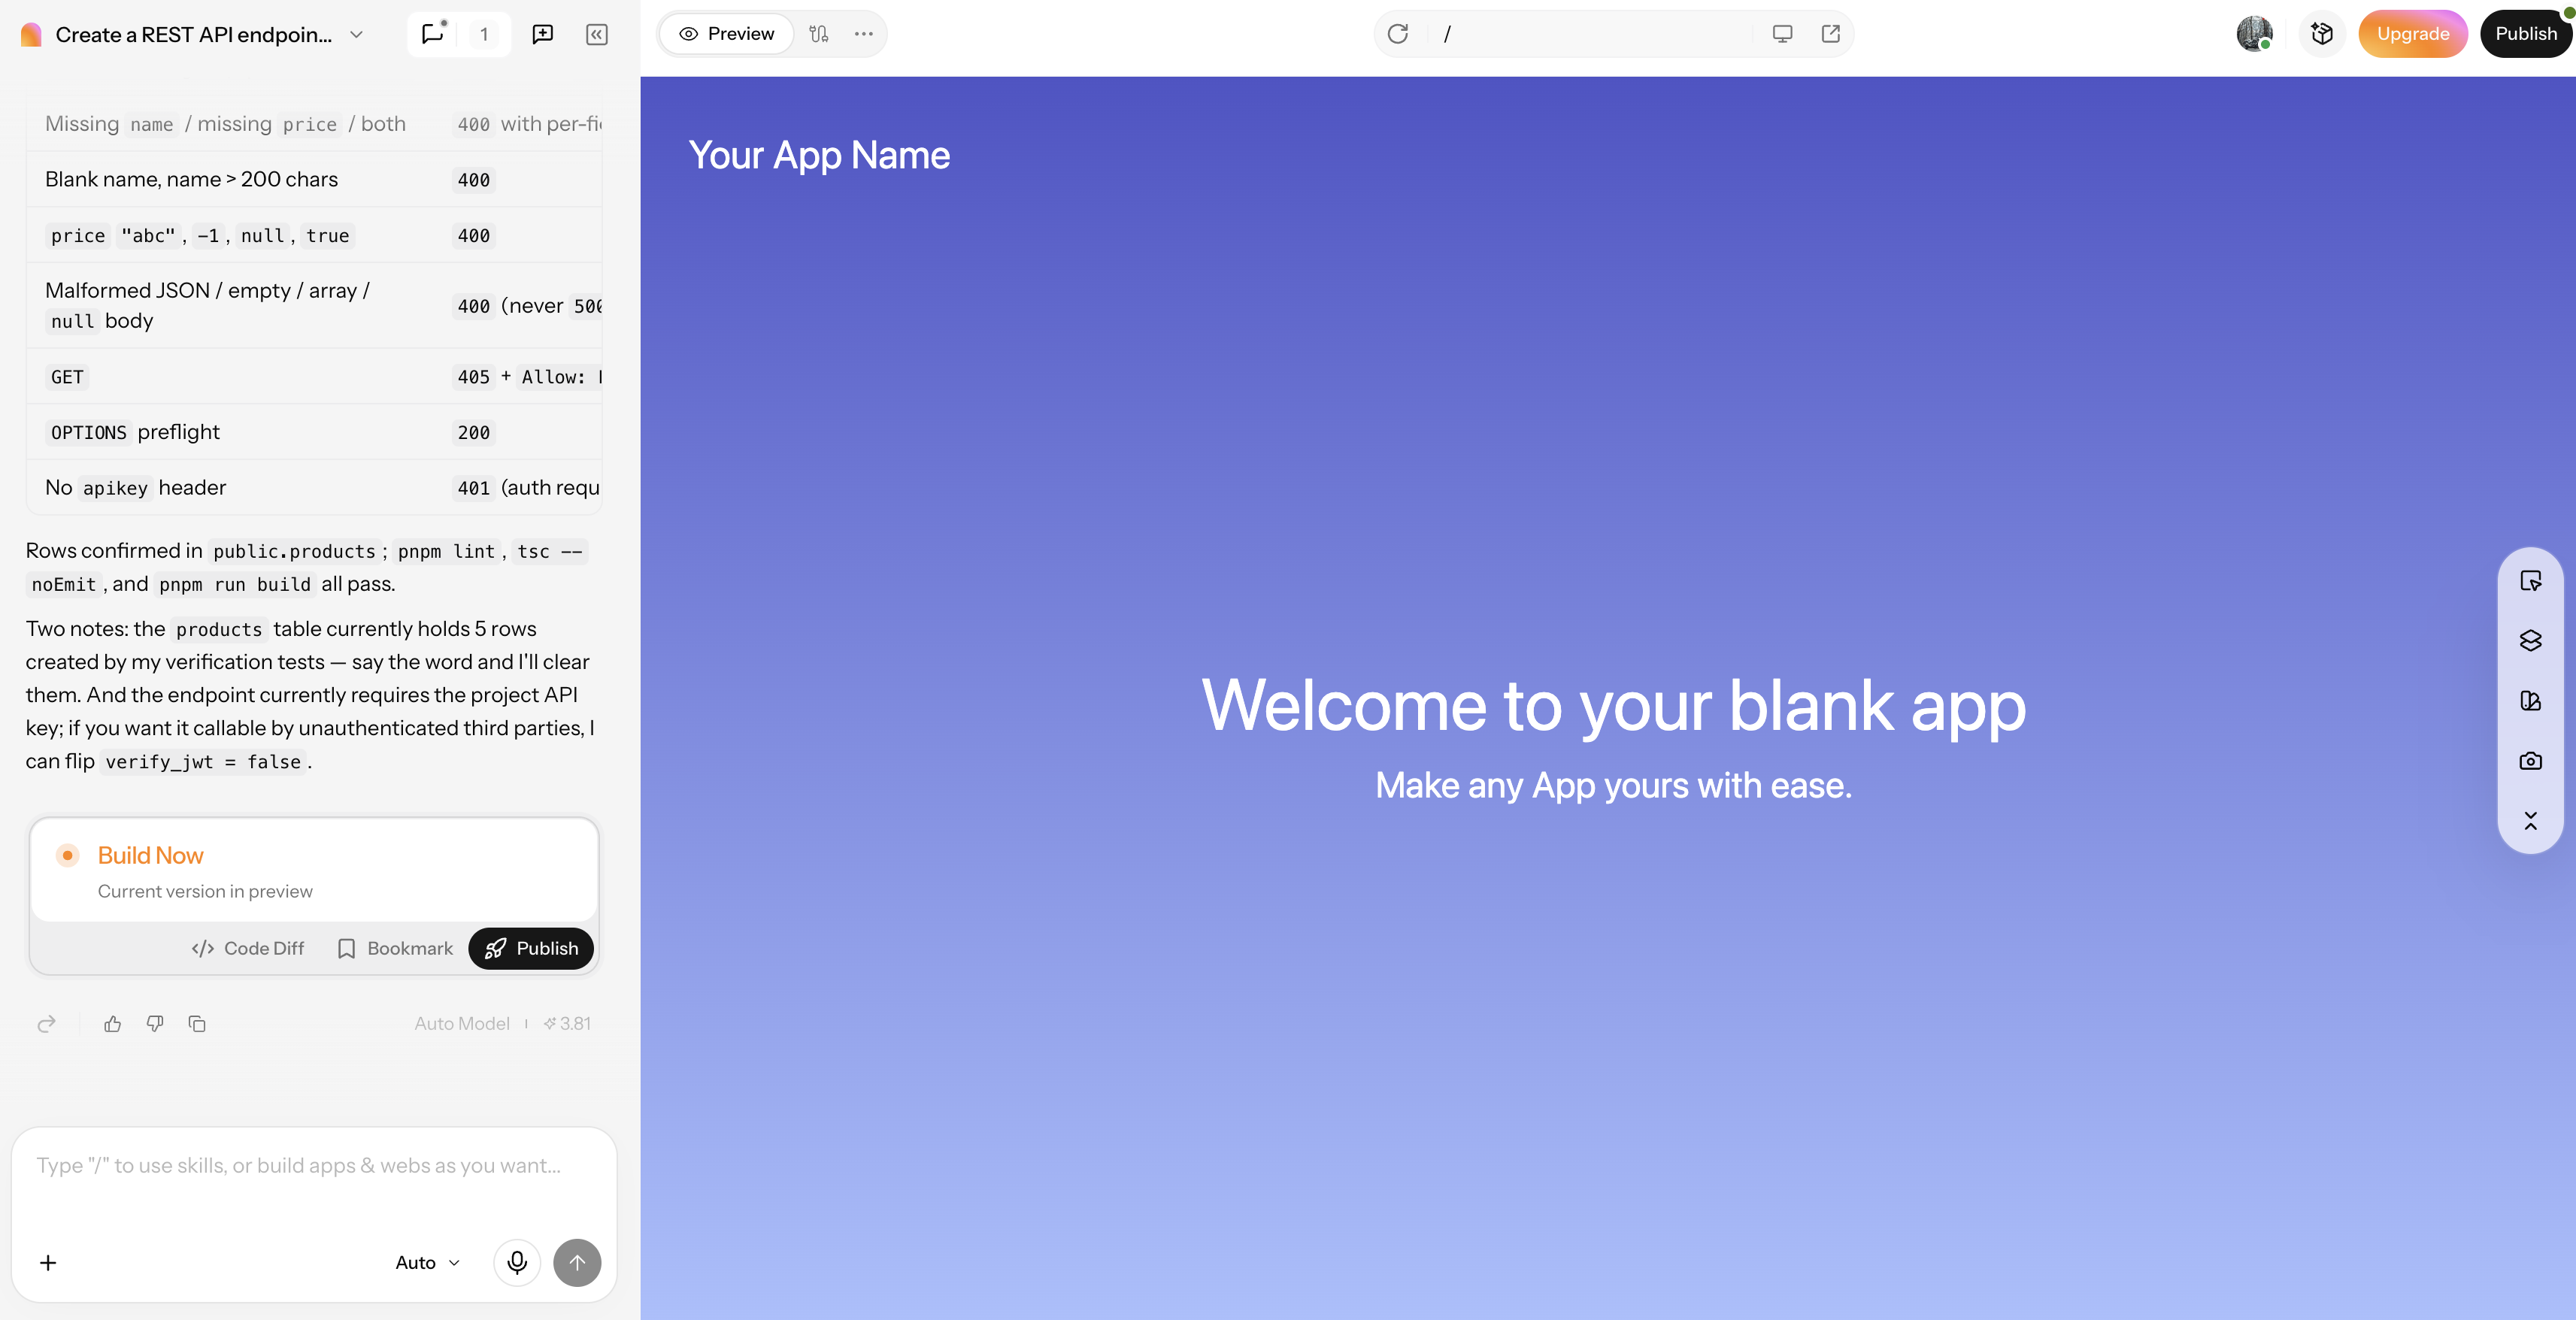The image size is (2576, 1320).
Task: Click the Welcome to your blank app heading
Action: tap(1613, 705)
